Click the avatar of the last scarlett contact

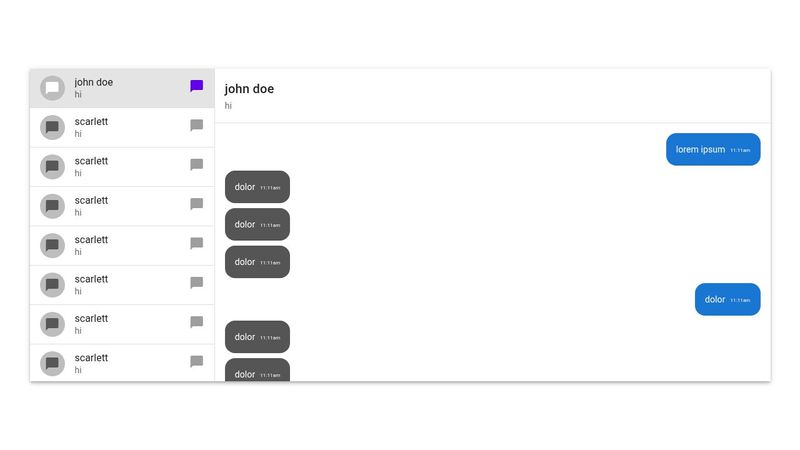(x=53, y=364)
